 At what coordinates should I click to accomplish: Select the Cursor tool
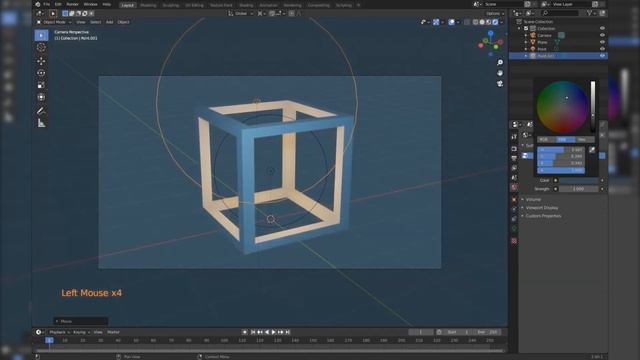pyautogui.click(x=41, y=47)
